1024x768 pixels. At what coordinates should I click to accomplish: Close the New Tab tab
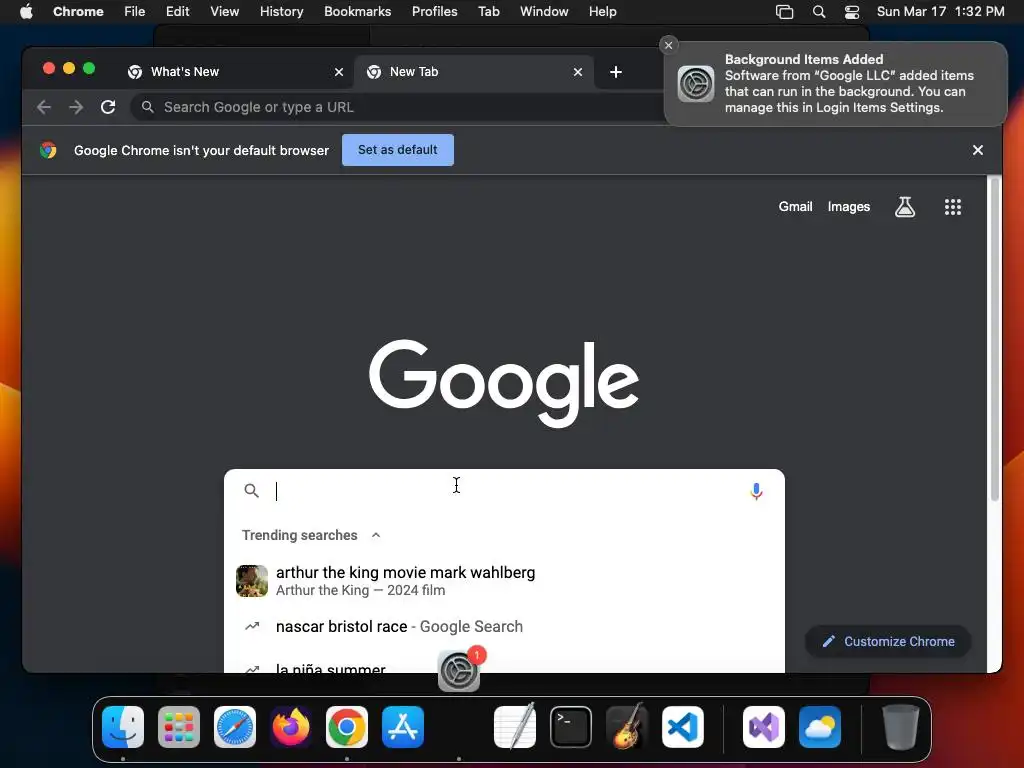click(578, 72)
